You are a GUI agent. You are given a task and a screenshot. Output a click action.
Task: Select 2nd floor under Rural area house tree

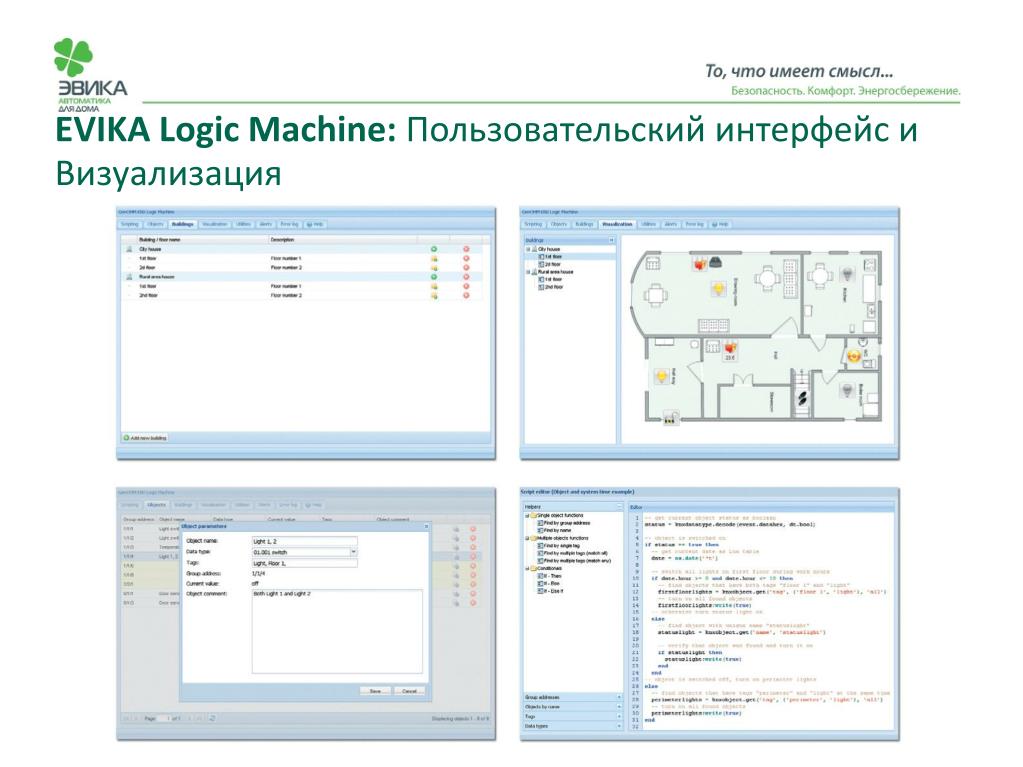[x=549, y=287]
